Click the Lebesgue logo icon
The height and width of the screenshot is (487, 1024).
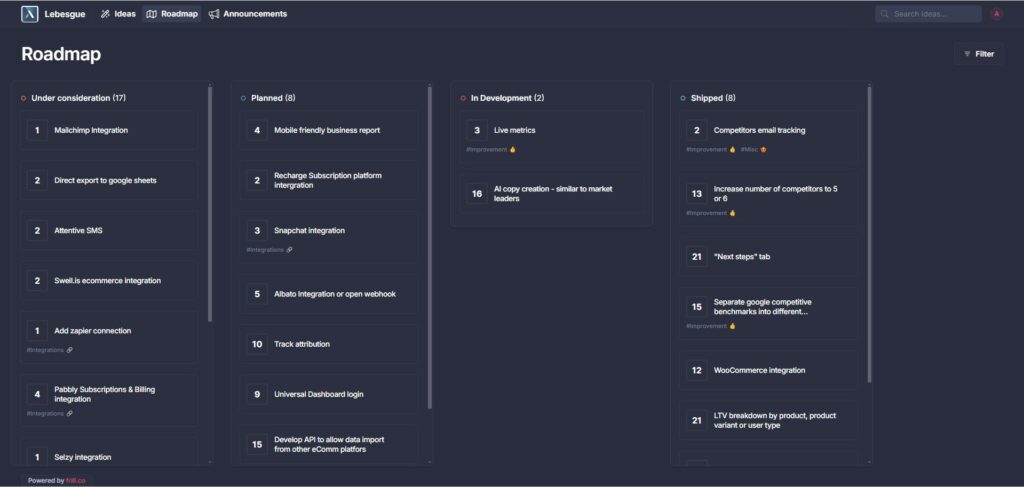point(29,14)
